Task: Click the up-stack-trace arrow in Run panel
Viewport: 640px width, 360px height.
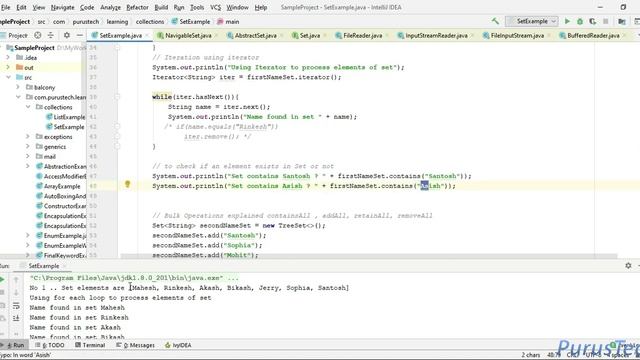Action: coord(16,280)
